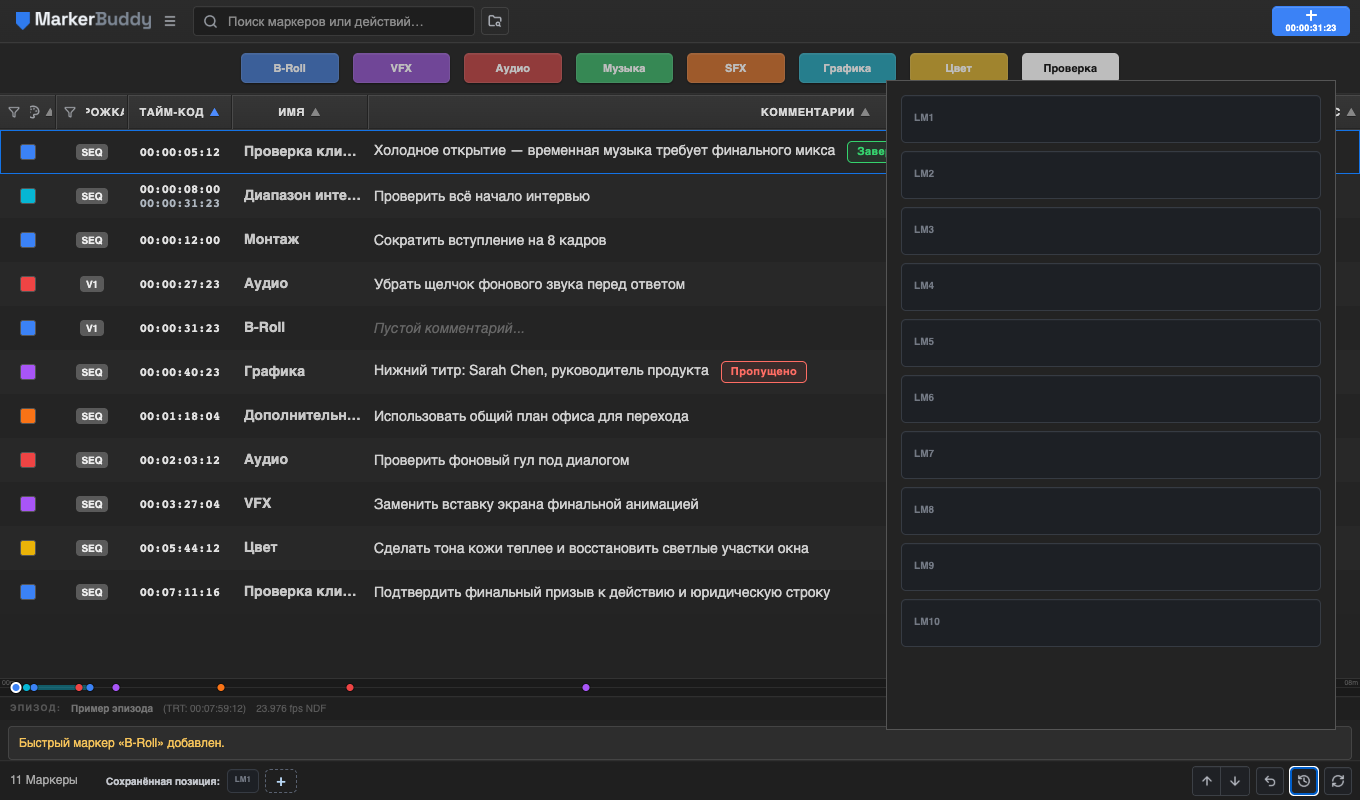The height and width of the screenshot is (800, 1360).
Task: Open the hamburger menu next to MarkerBuddy
Action: [170, 21]
